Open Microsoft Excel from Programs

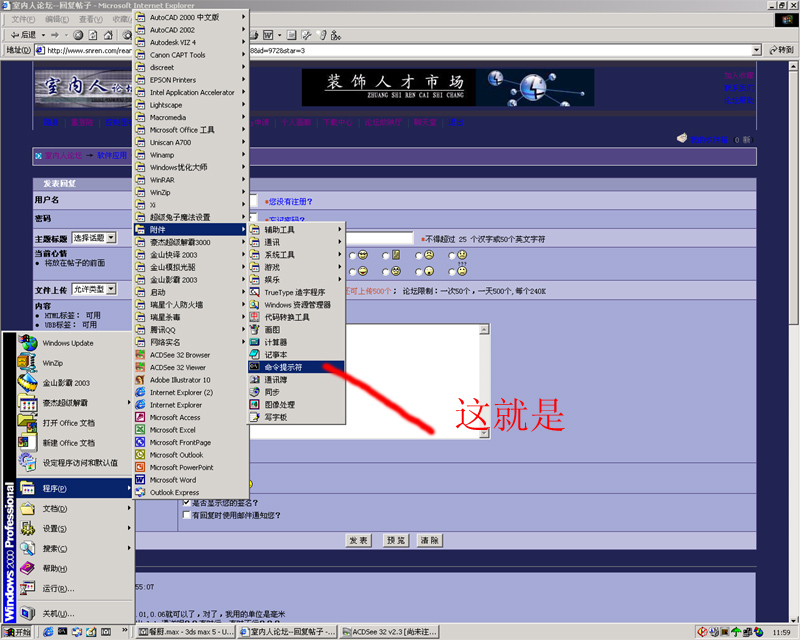pos(191,430)
